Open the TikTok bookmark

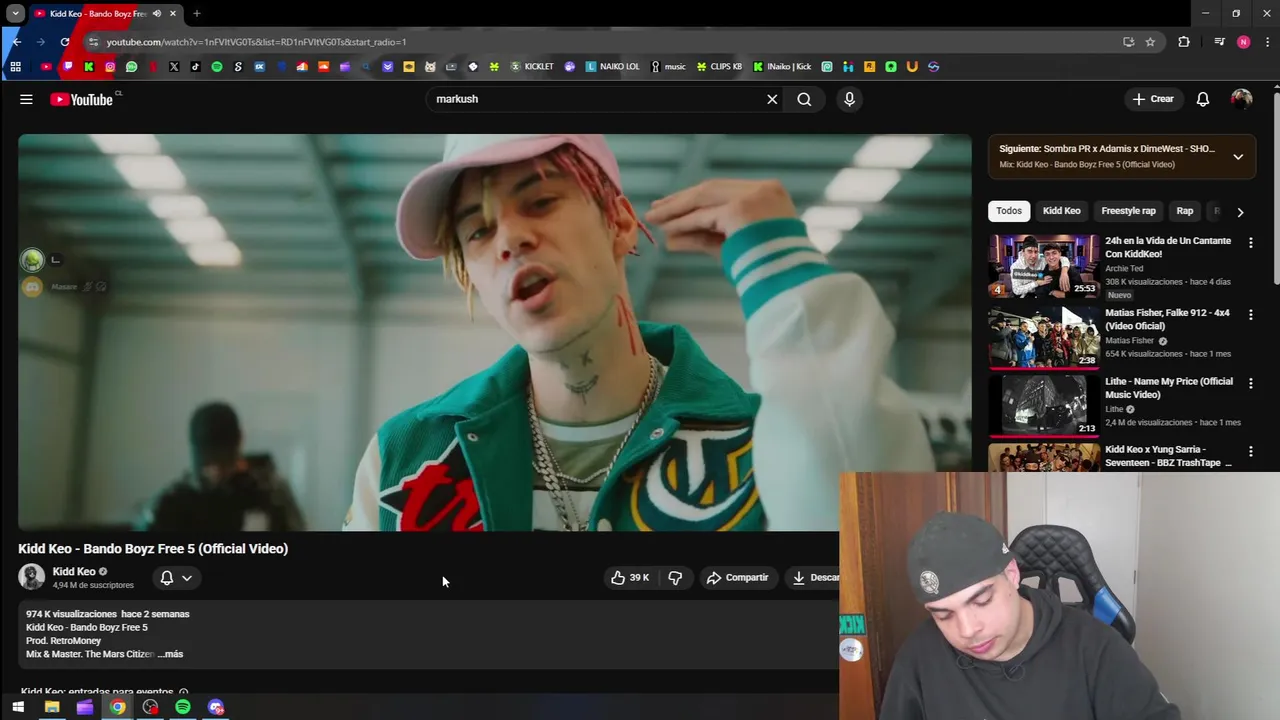click(195, 67)
